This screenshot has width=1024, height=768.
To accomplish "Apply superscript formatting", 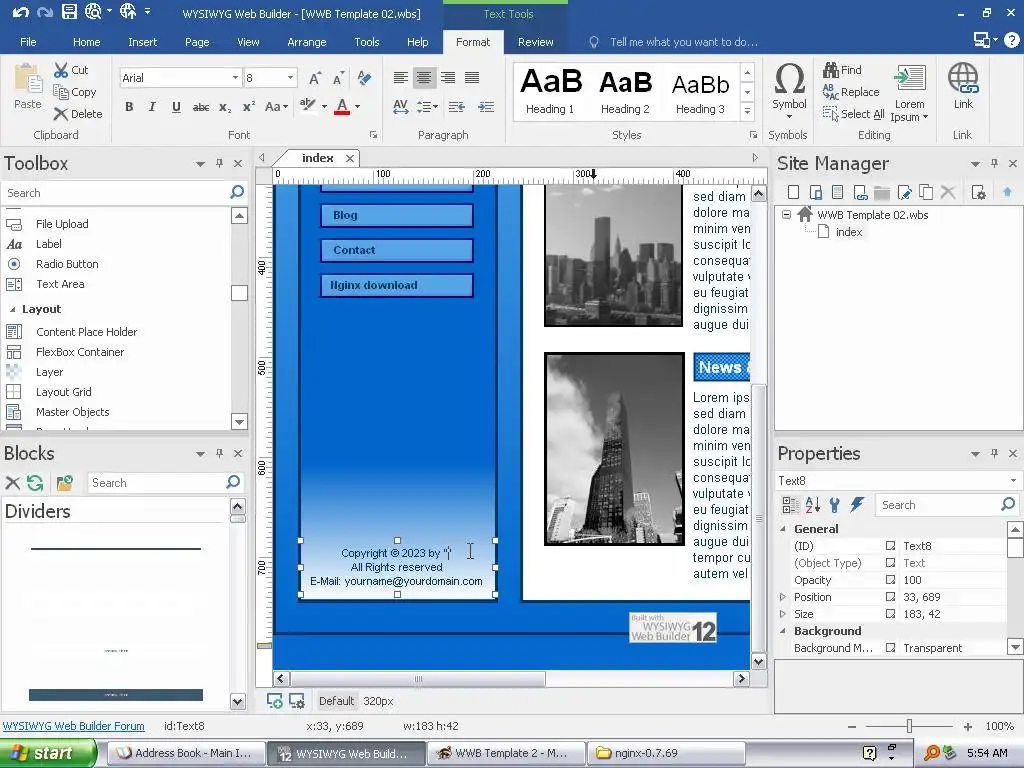I will tap(249, 107).
